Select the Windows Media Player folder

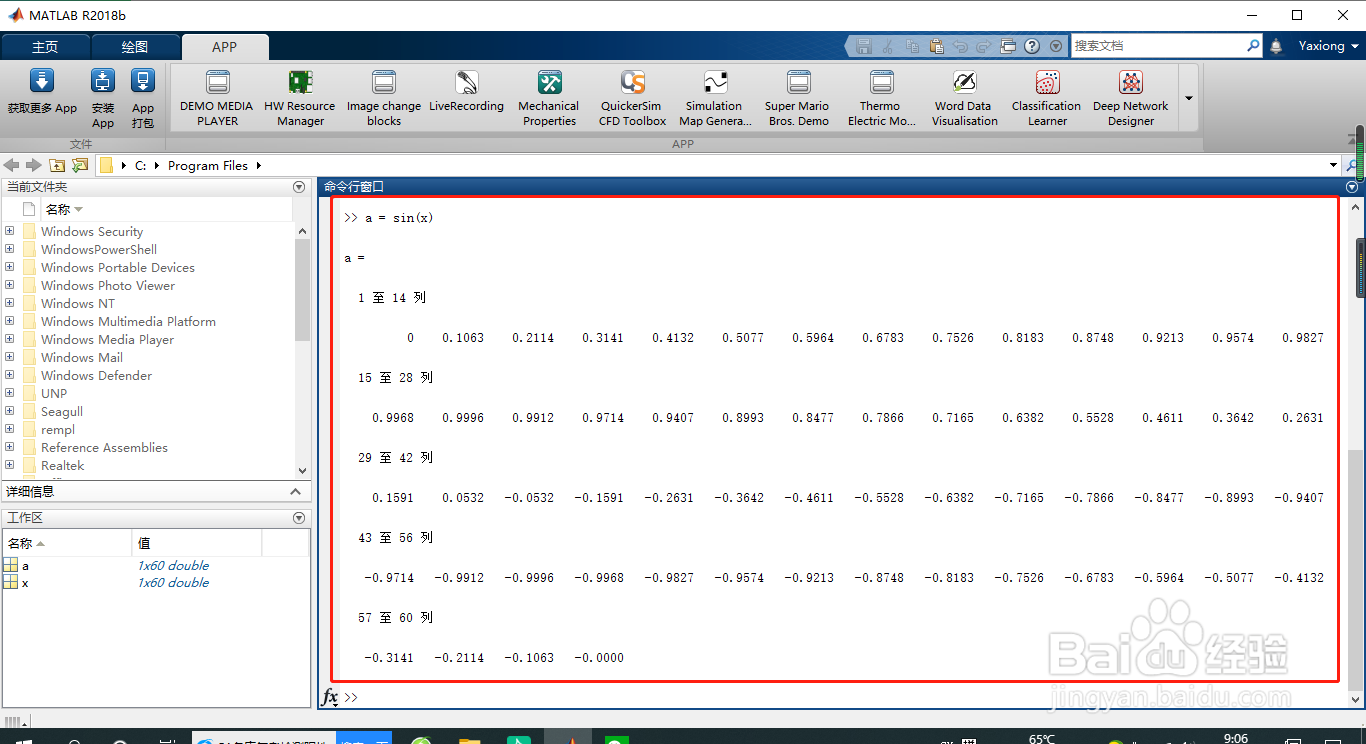(107, 339)
